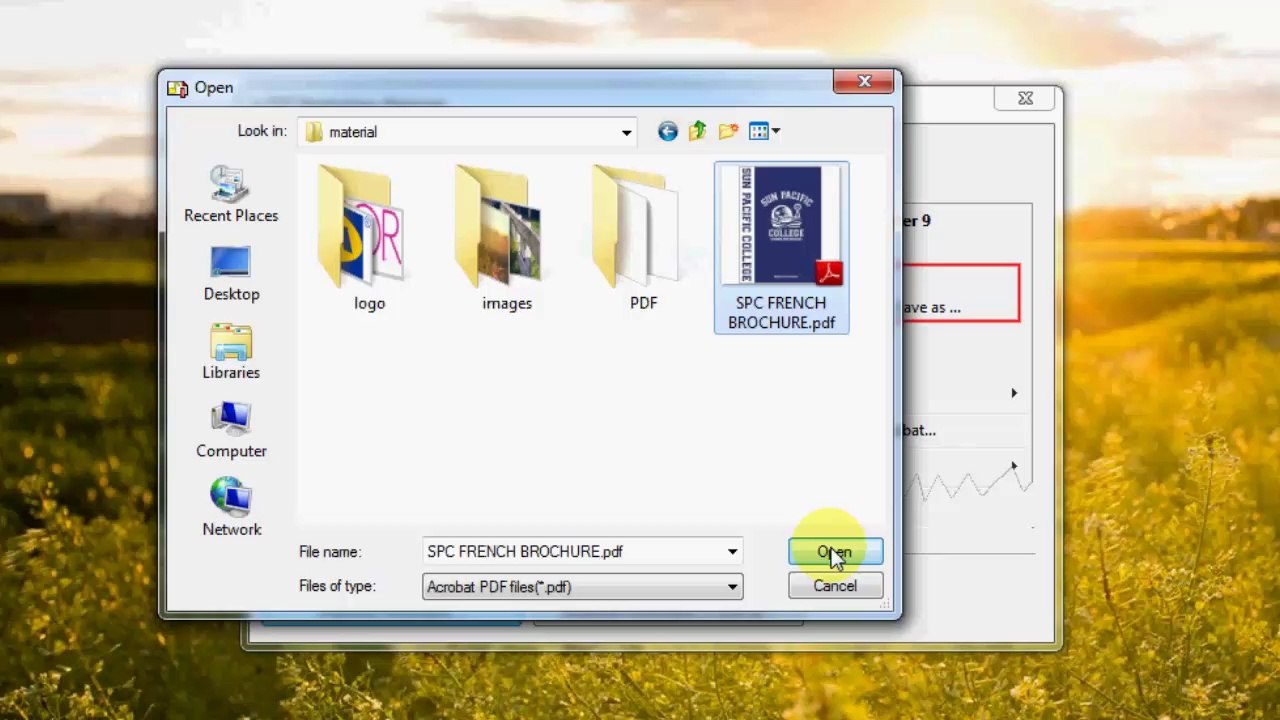Screen dimensions: 1280x720
Task: Expand the Files of type dropdown
Action: coord(733,587)
